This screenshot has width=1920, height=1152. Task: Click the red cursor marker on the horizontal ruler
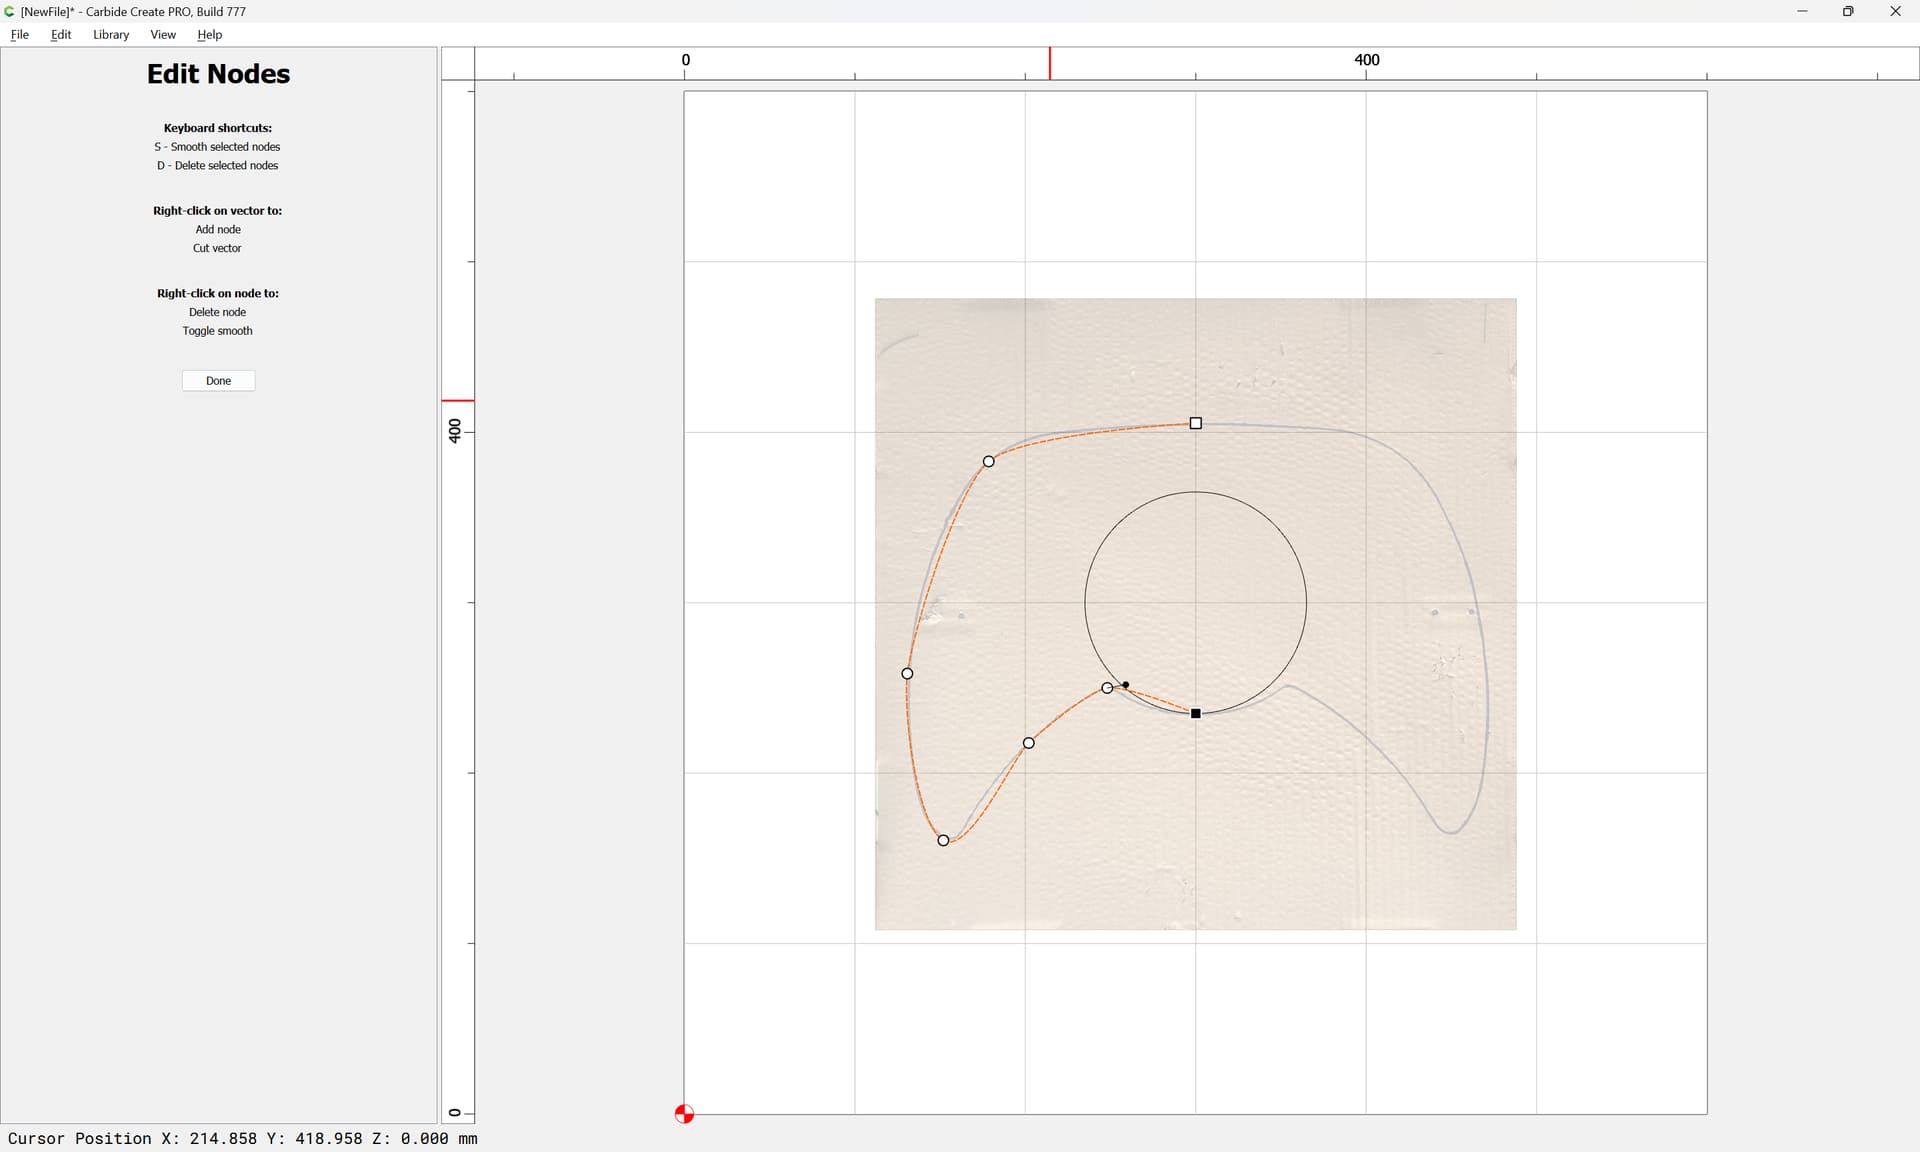coord(1049,63)
